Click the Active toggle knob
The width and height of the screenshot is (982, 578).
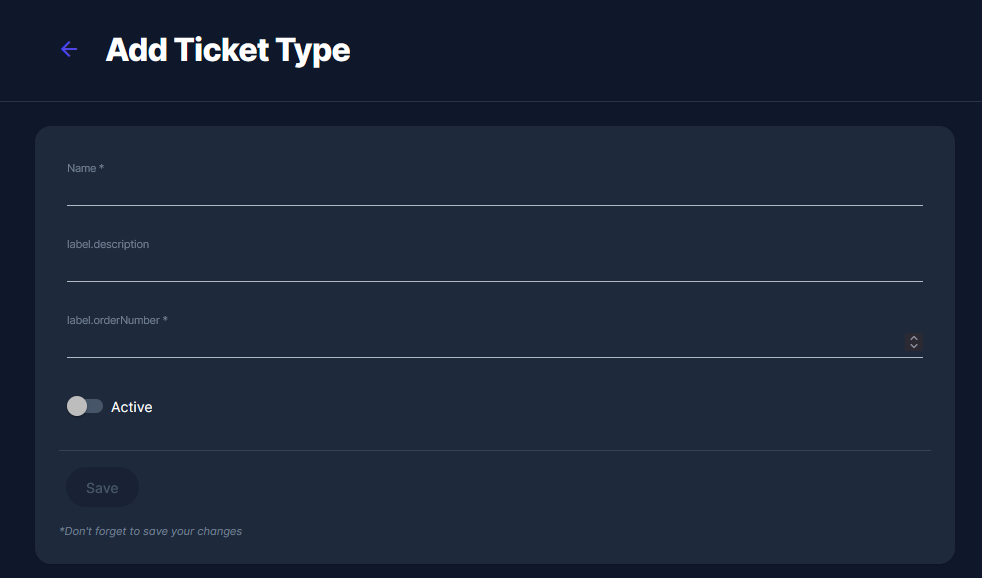coord(78,406)
